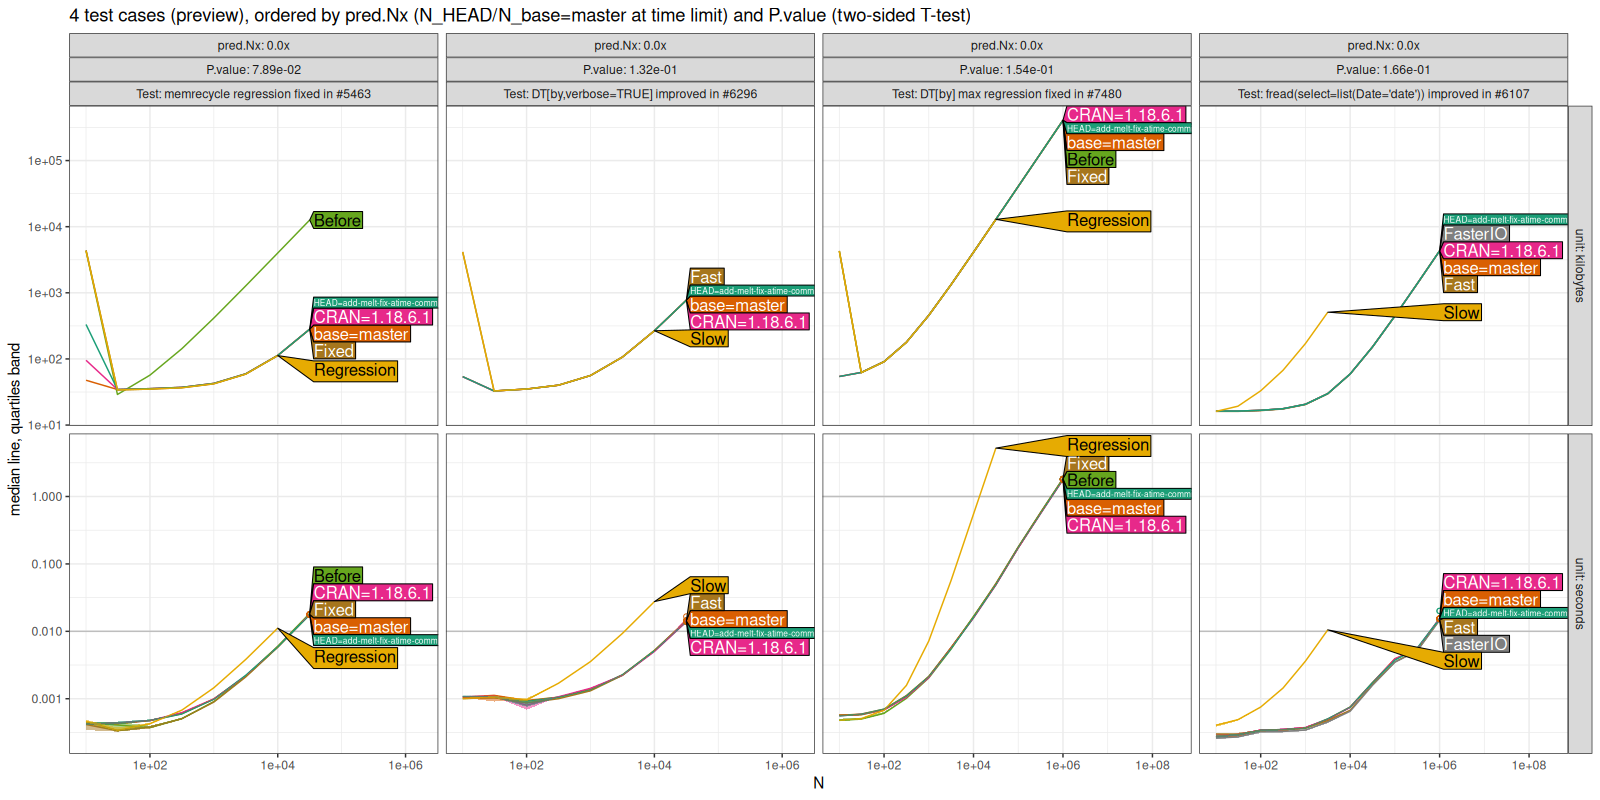Select "Regression" label in DT[by] max seconds panel
The width and height of the screenshot is (1600, 800).
click(1108, 445)
